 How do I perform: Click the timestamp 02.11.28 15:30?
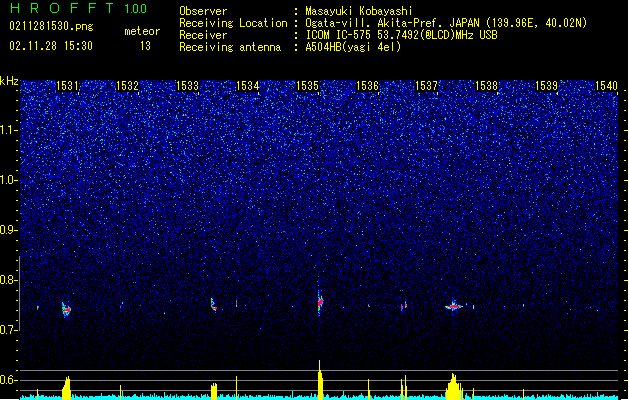pos(51,46)
